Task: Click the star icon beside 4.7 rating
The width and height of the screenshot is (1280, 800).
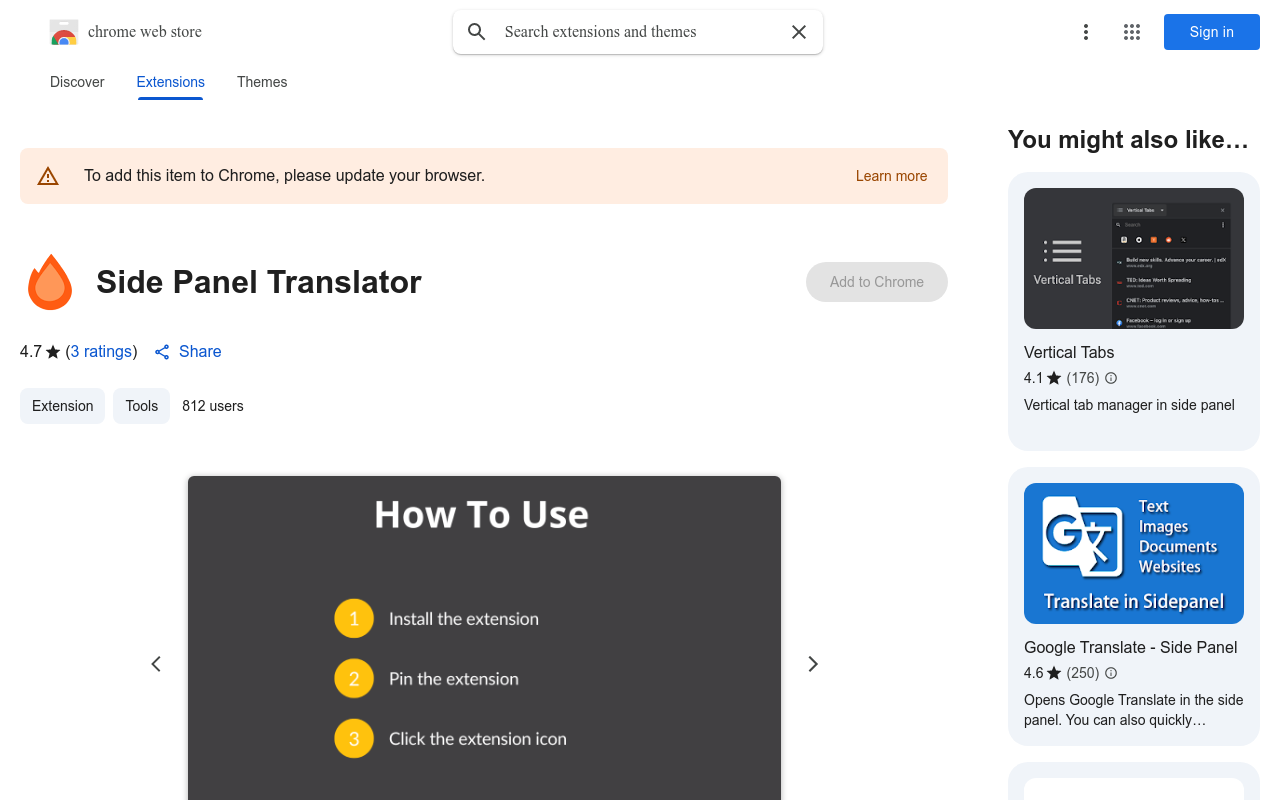Action: (x=53, y=352)
